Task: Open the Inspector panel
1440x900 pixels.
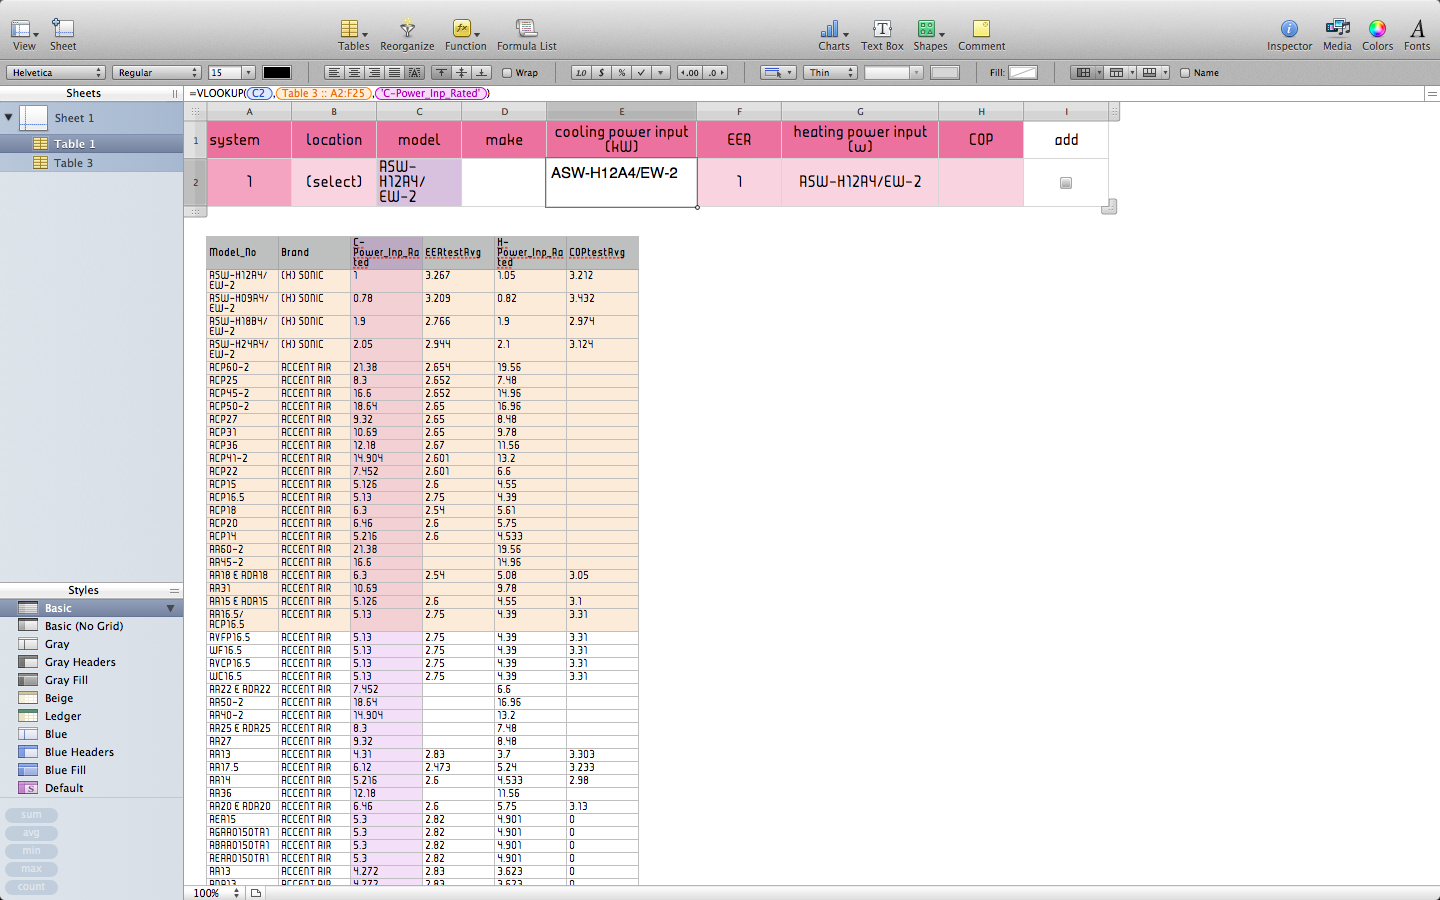Action: (1289, 29)
